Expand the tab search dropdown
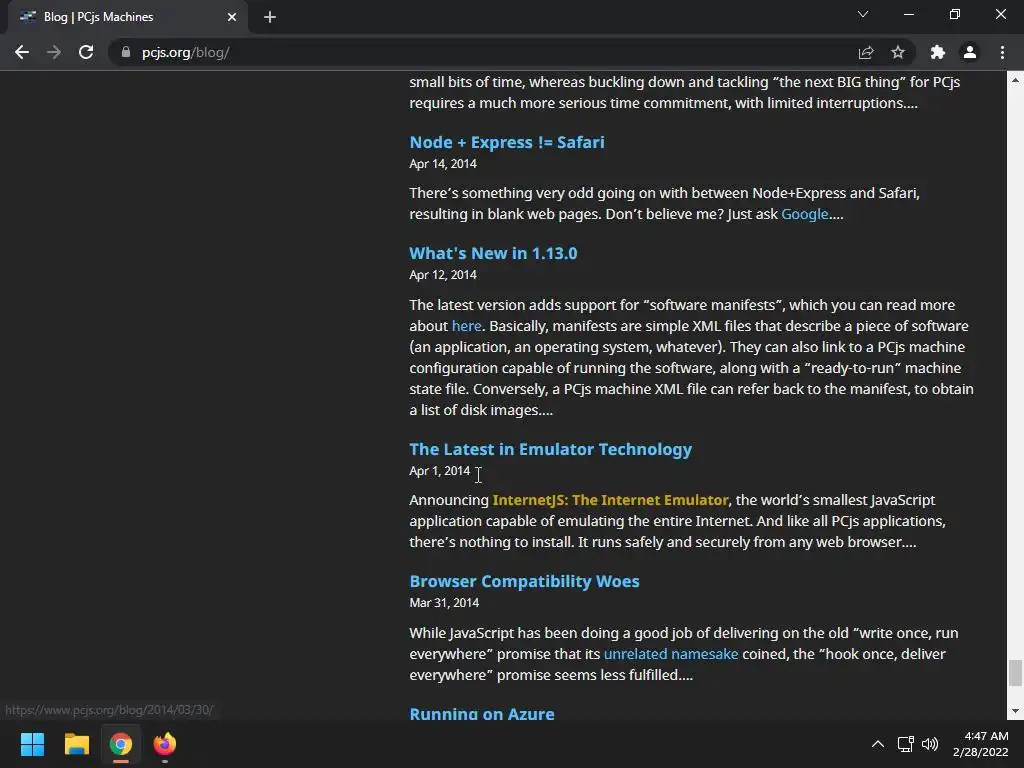Screen dimensions: 1024x768 [x=863, y=14]
